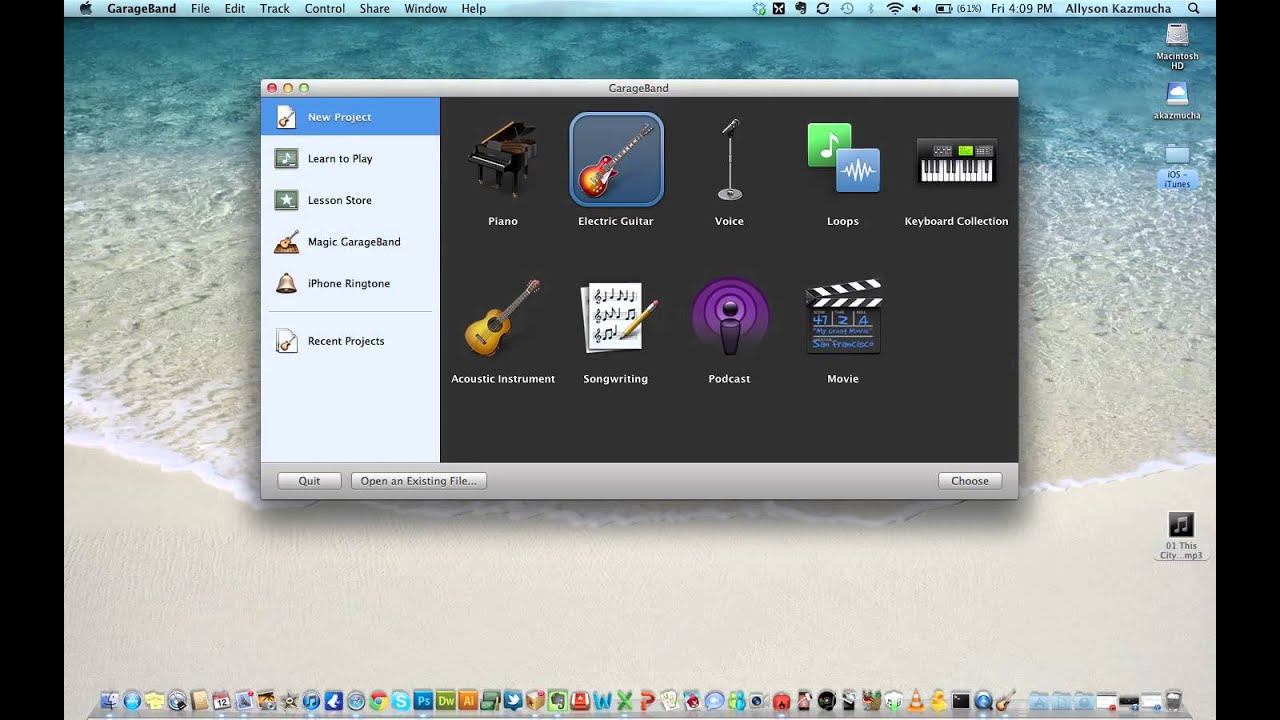Viewport: 1280px width, 720px height.
Task: Launch Illustrator from the dock
Action: point(468,701)
